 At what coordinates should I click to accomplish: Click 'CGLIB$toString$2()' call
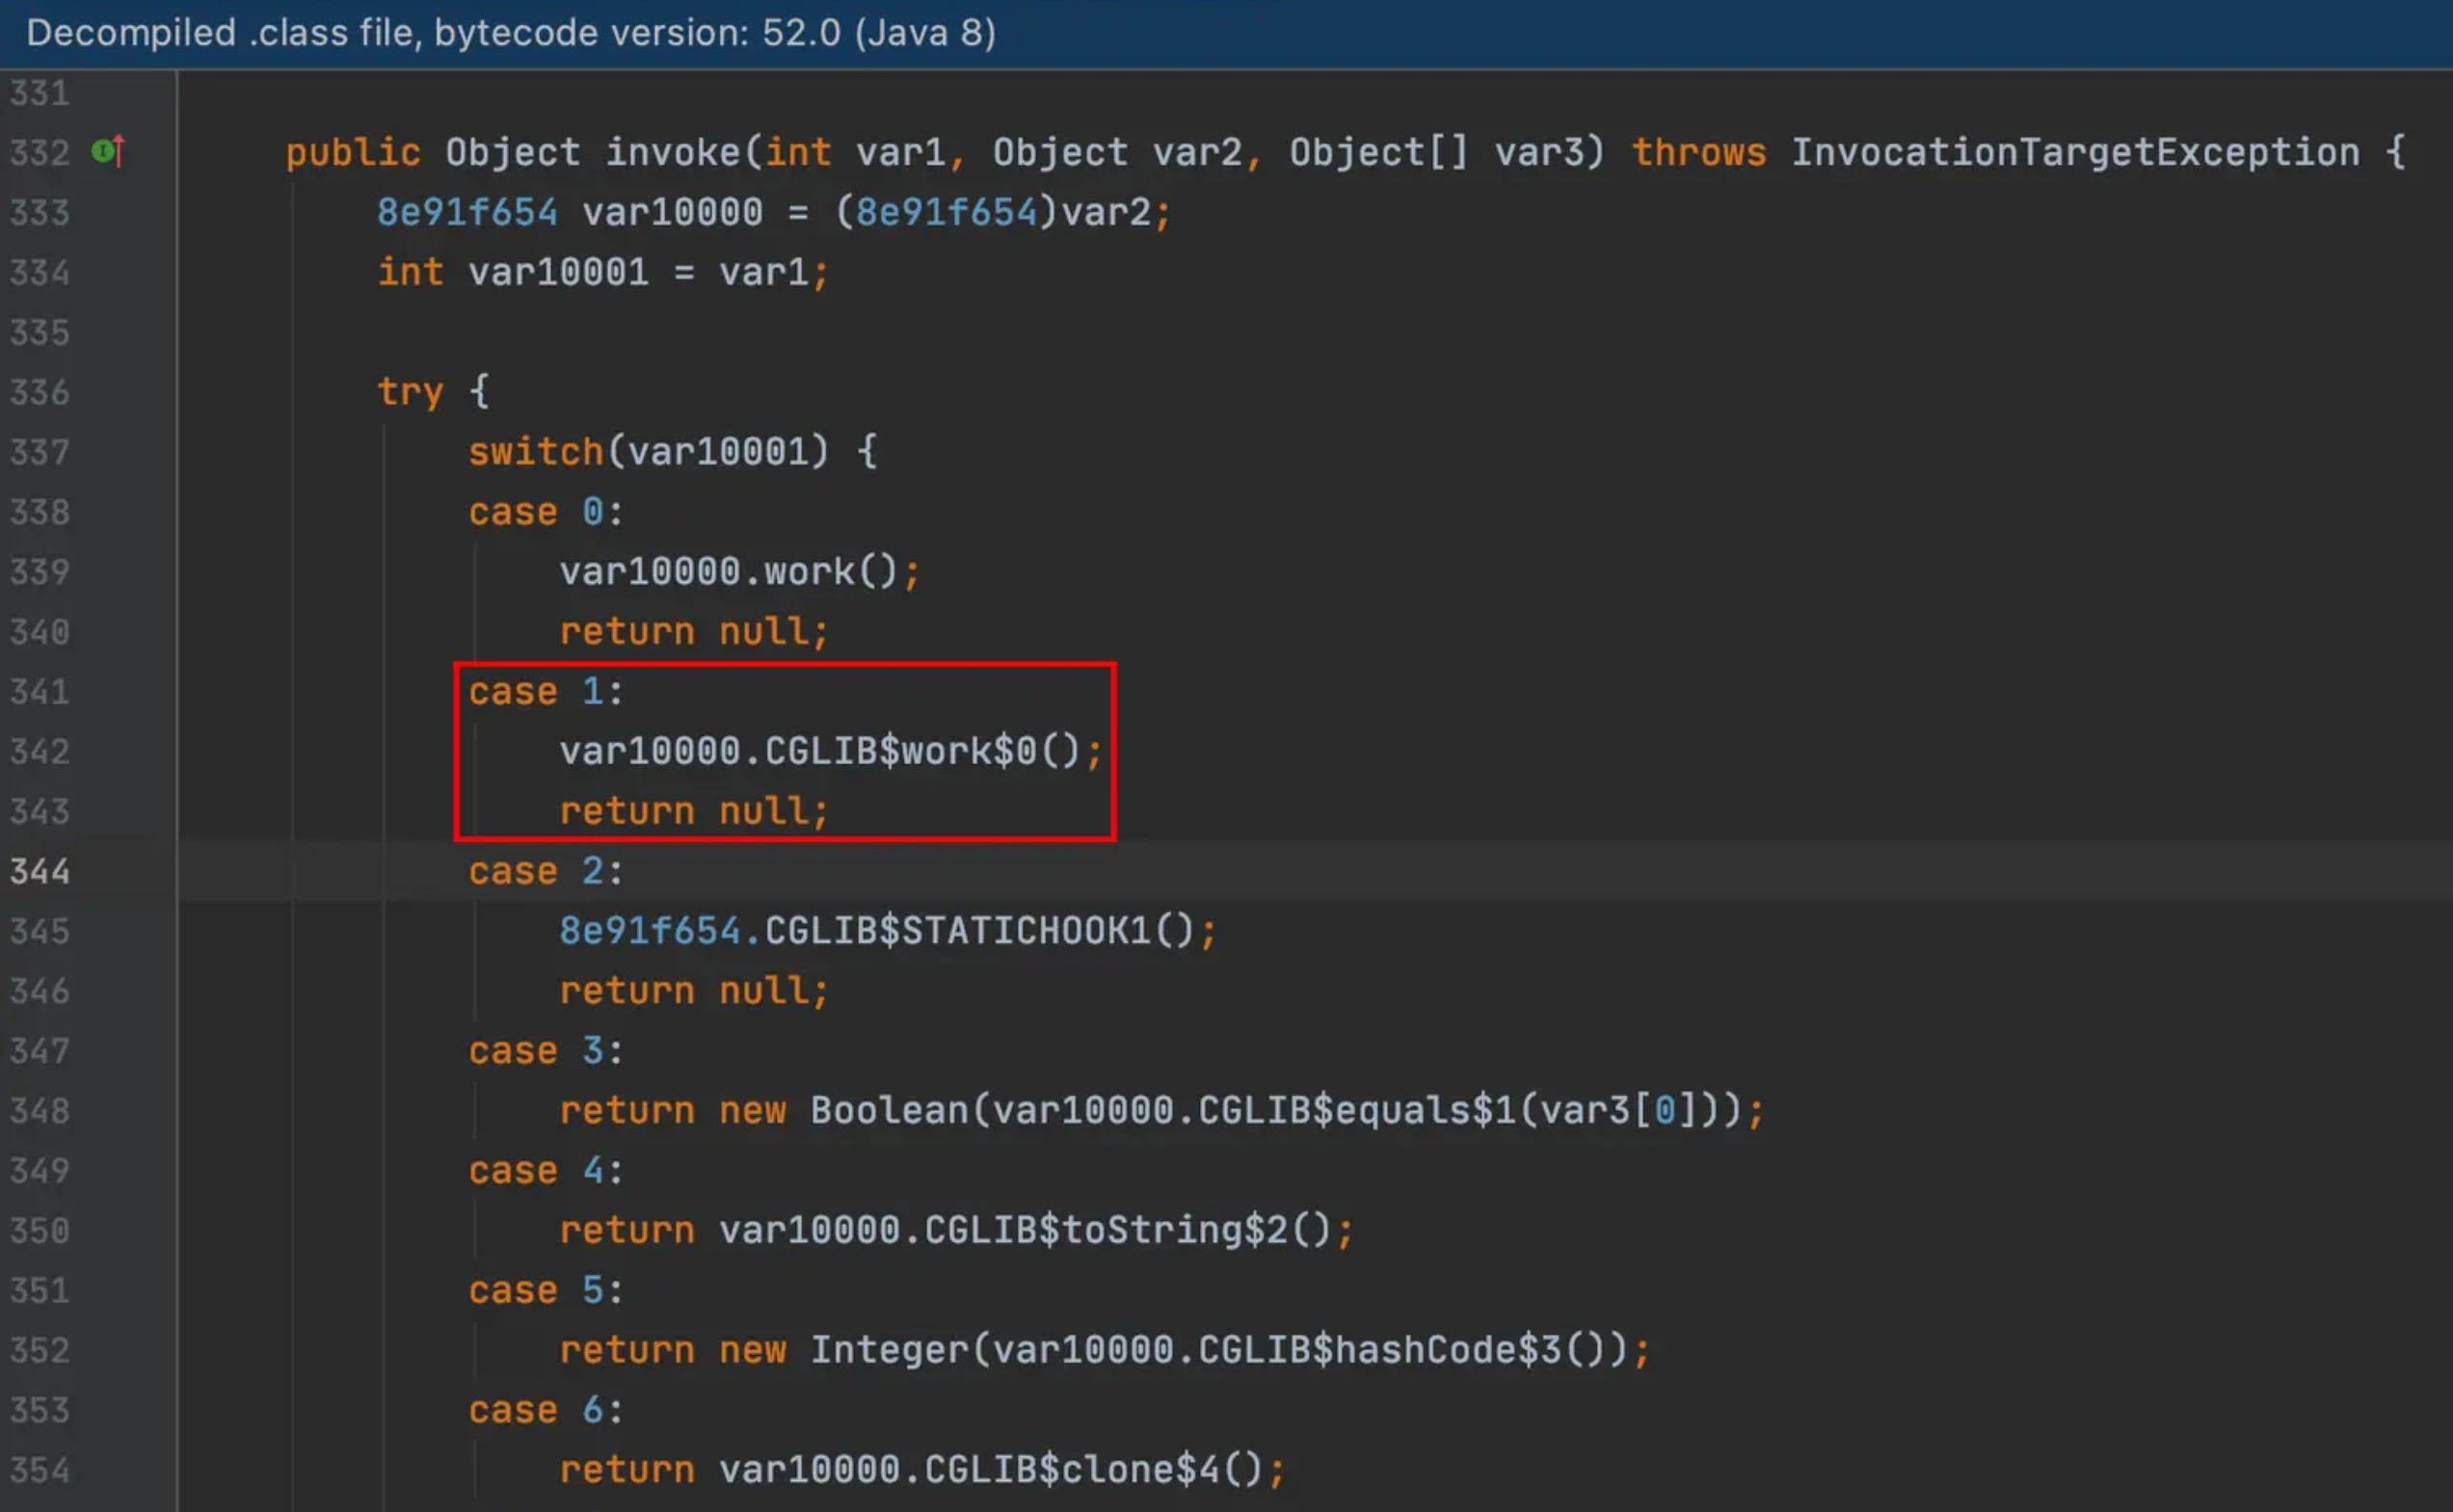point(1128,1231)
